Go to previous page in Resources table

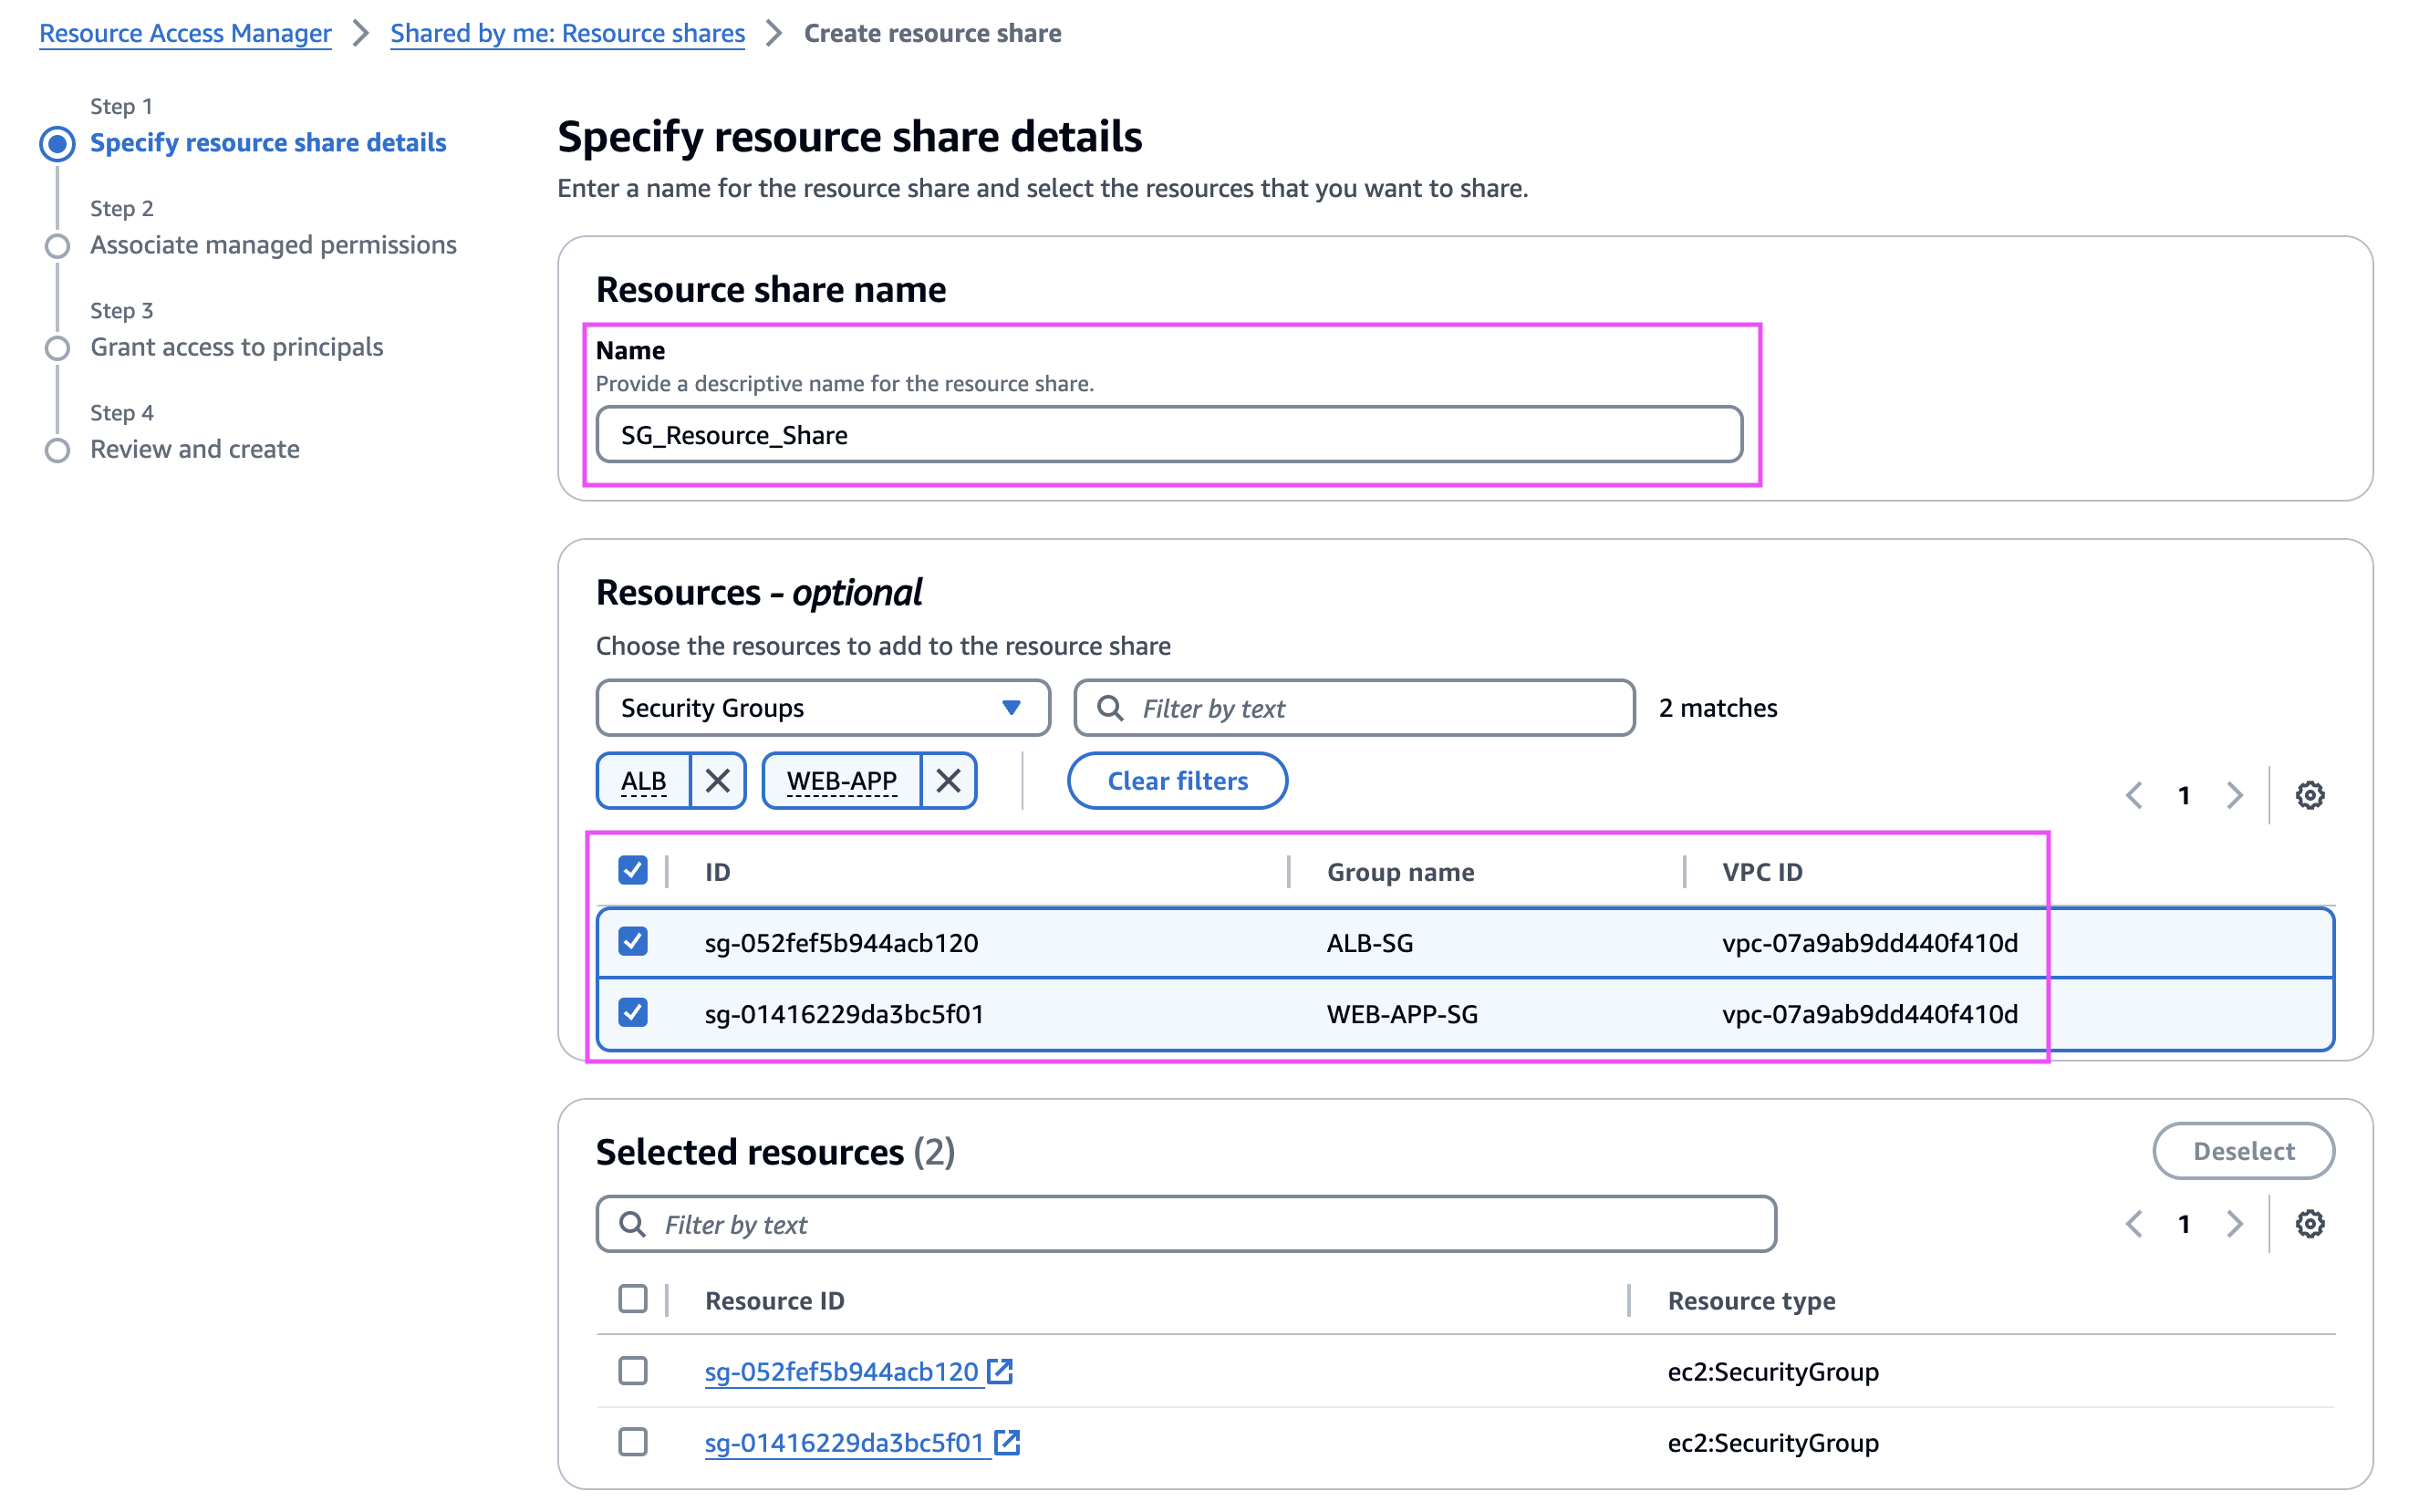2133,795
